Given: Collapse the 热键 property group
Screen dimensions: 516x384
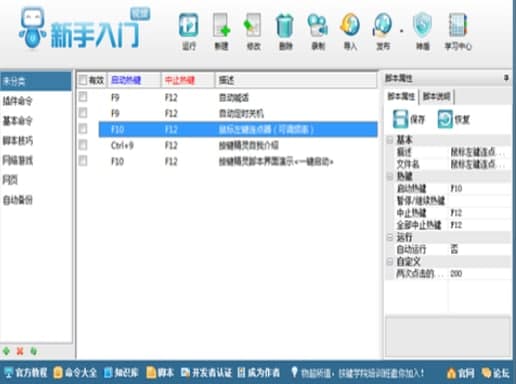Looking at the screenshot, I should [x=390, y=176].
